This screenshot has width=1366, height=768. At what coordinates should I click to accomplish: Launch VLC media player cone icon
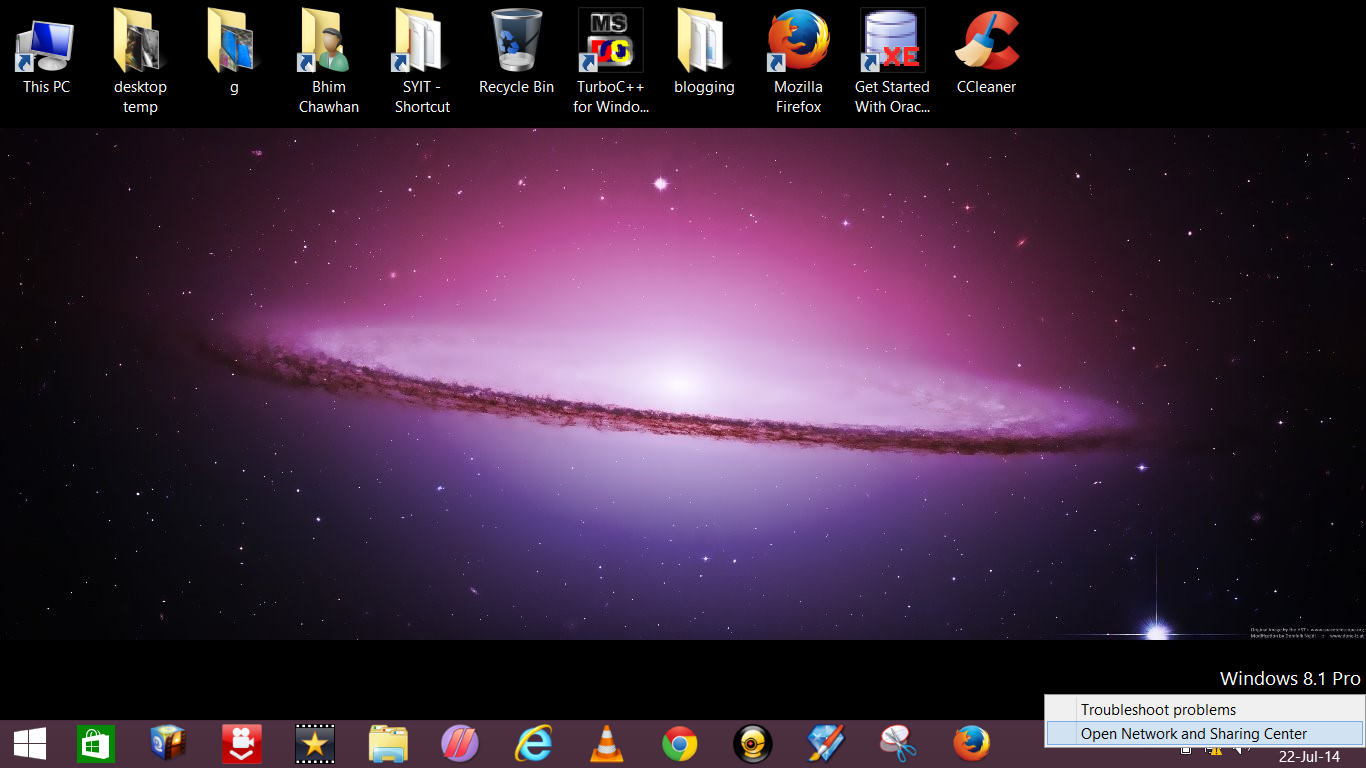(606, 744)
